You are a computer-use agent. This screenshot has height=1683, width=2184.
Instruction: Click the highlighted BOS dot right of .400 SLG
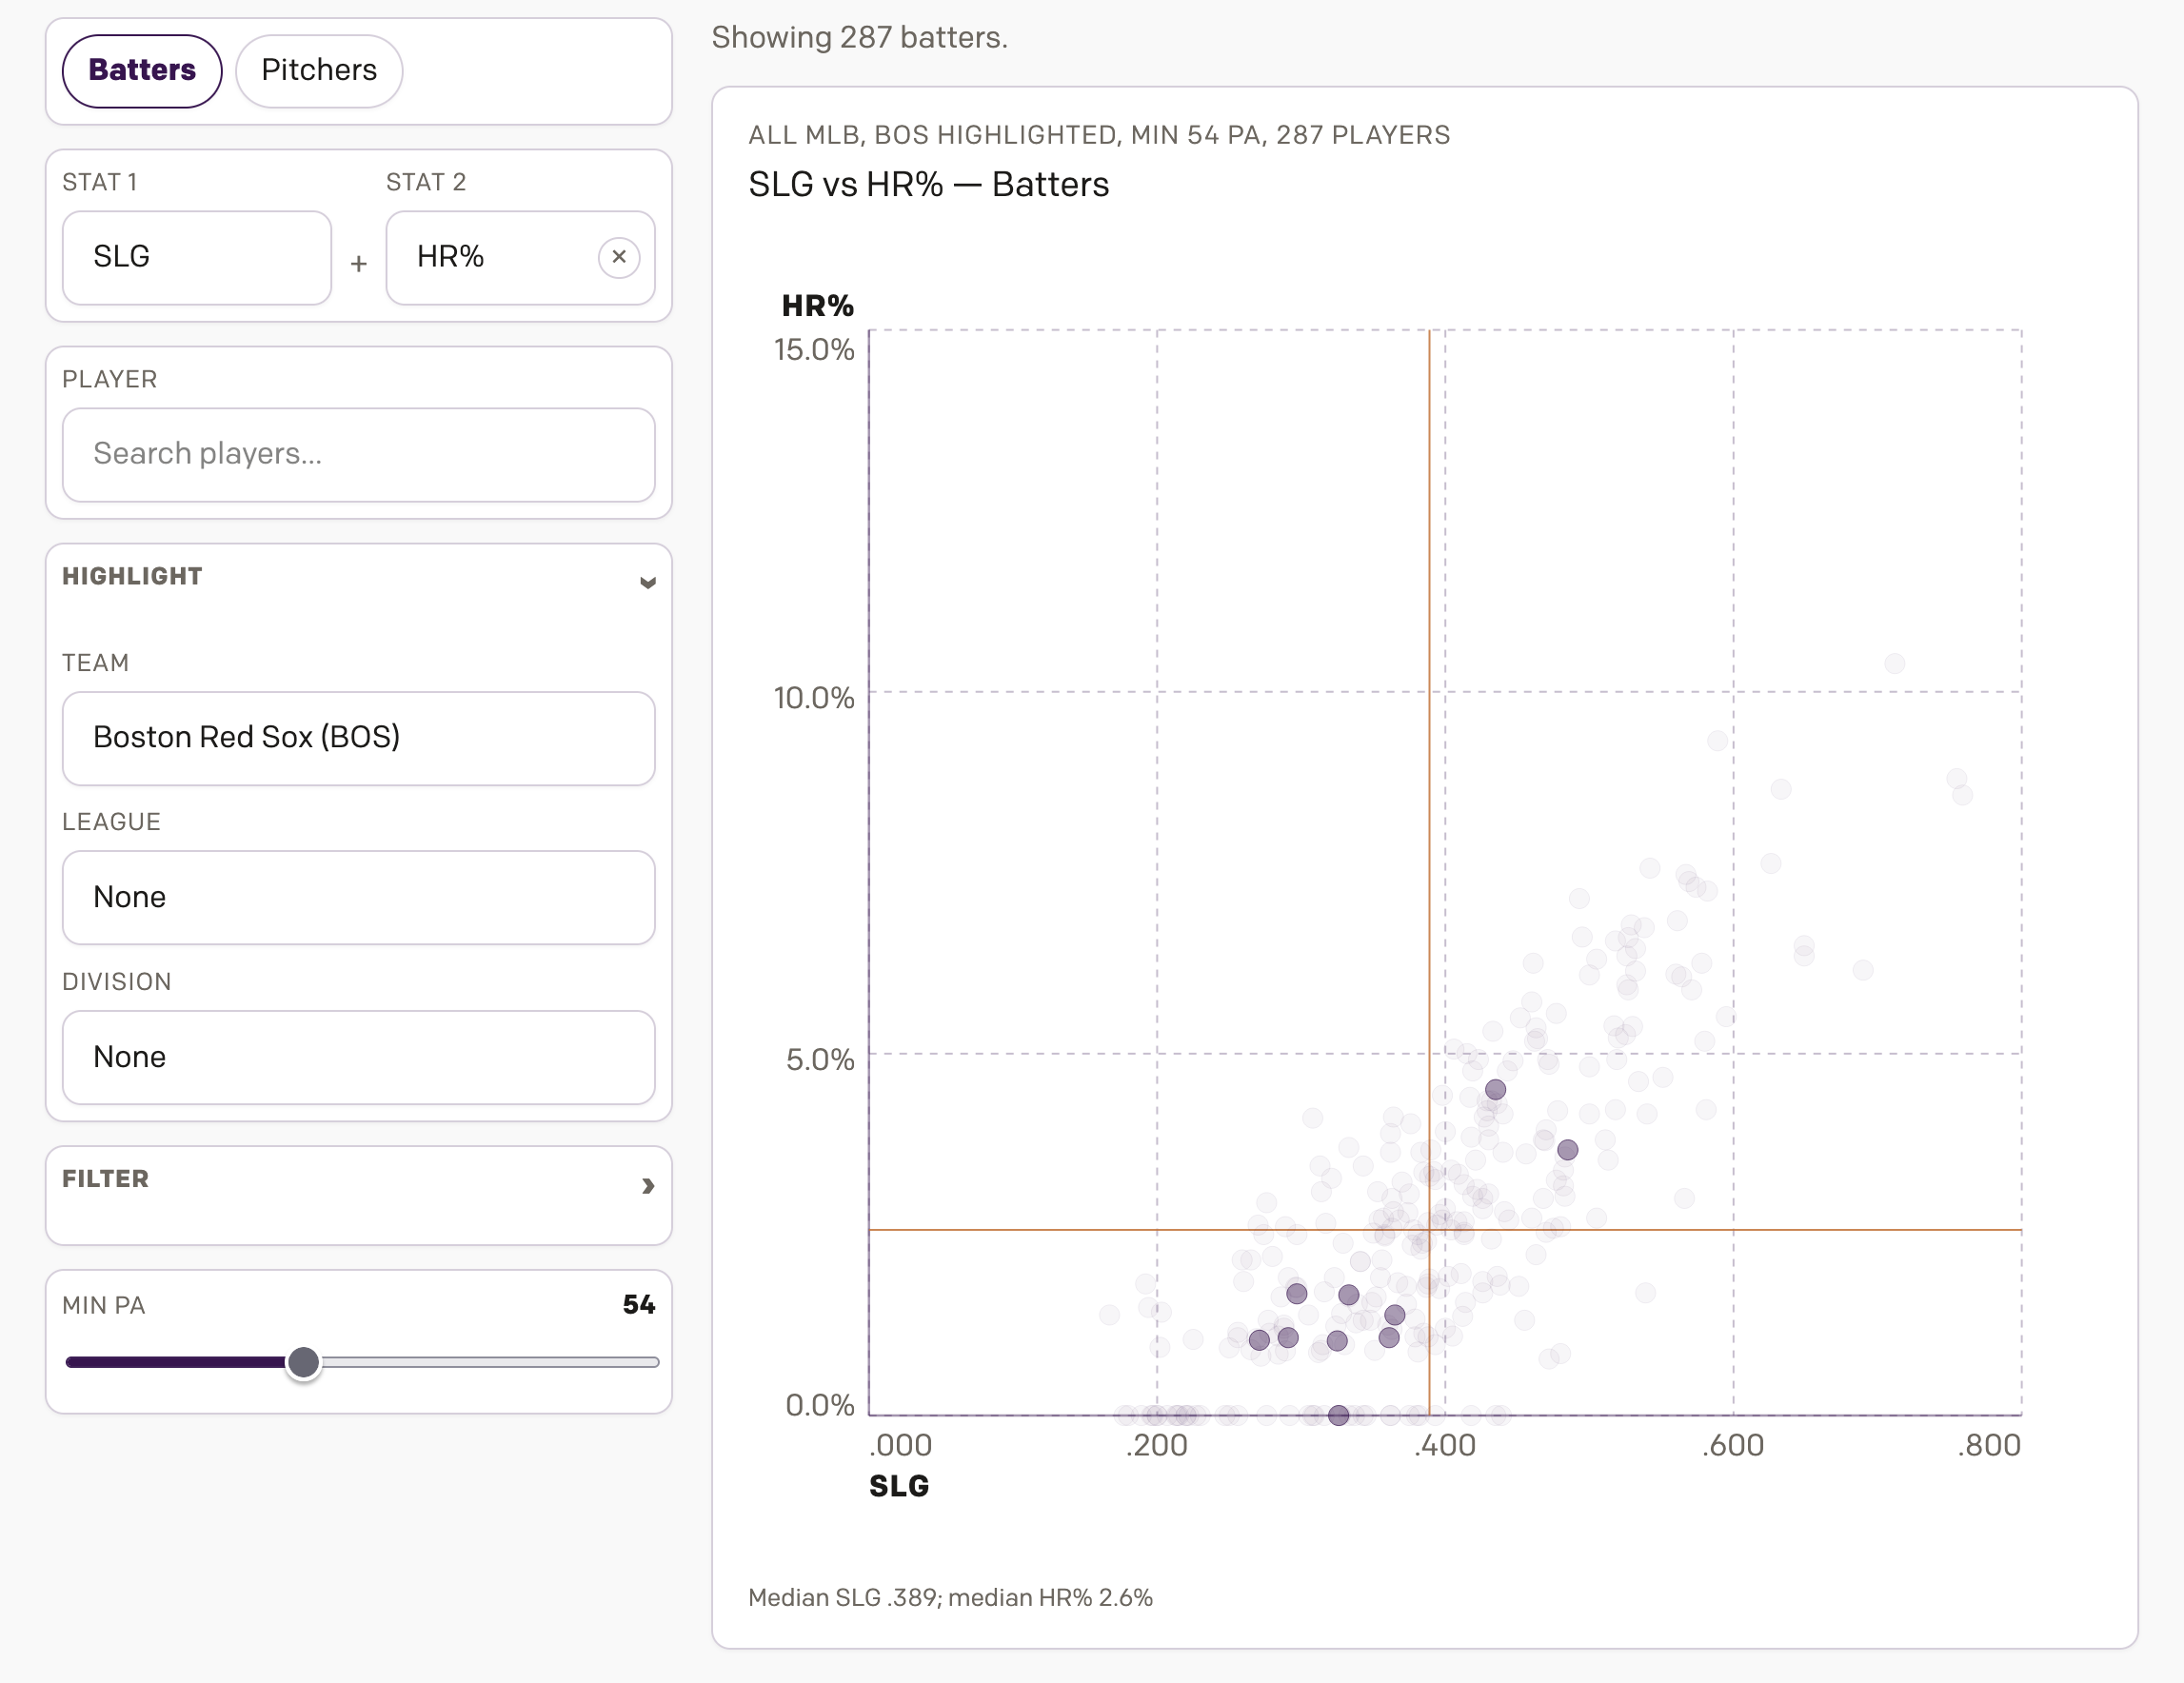click(x=1567, y=1150)
